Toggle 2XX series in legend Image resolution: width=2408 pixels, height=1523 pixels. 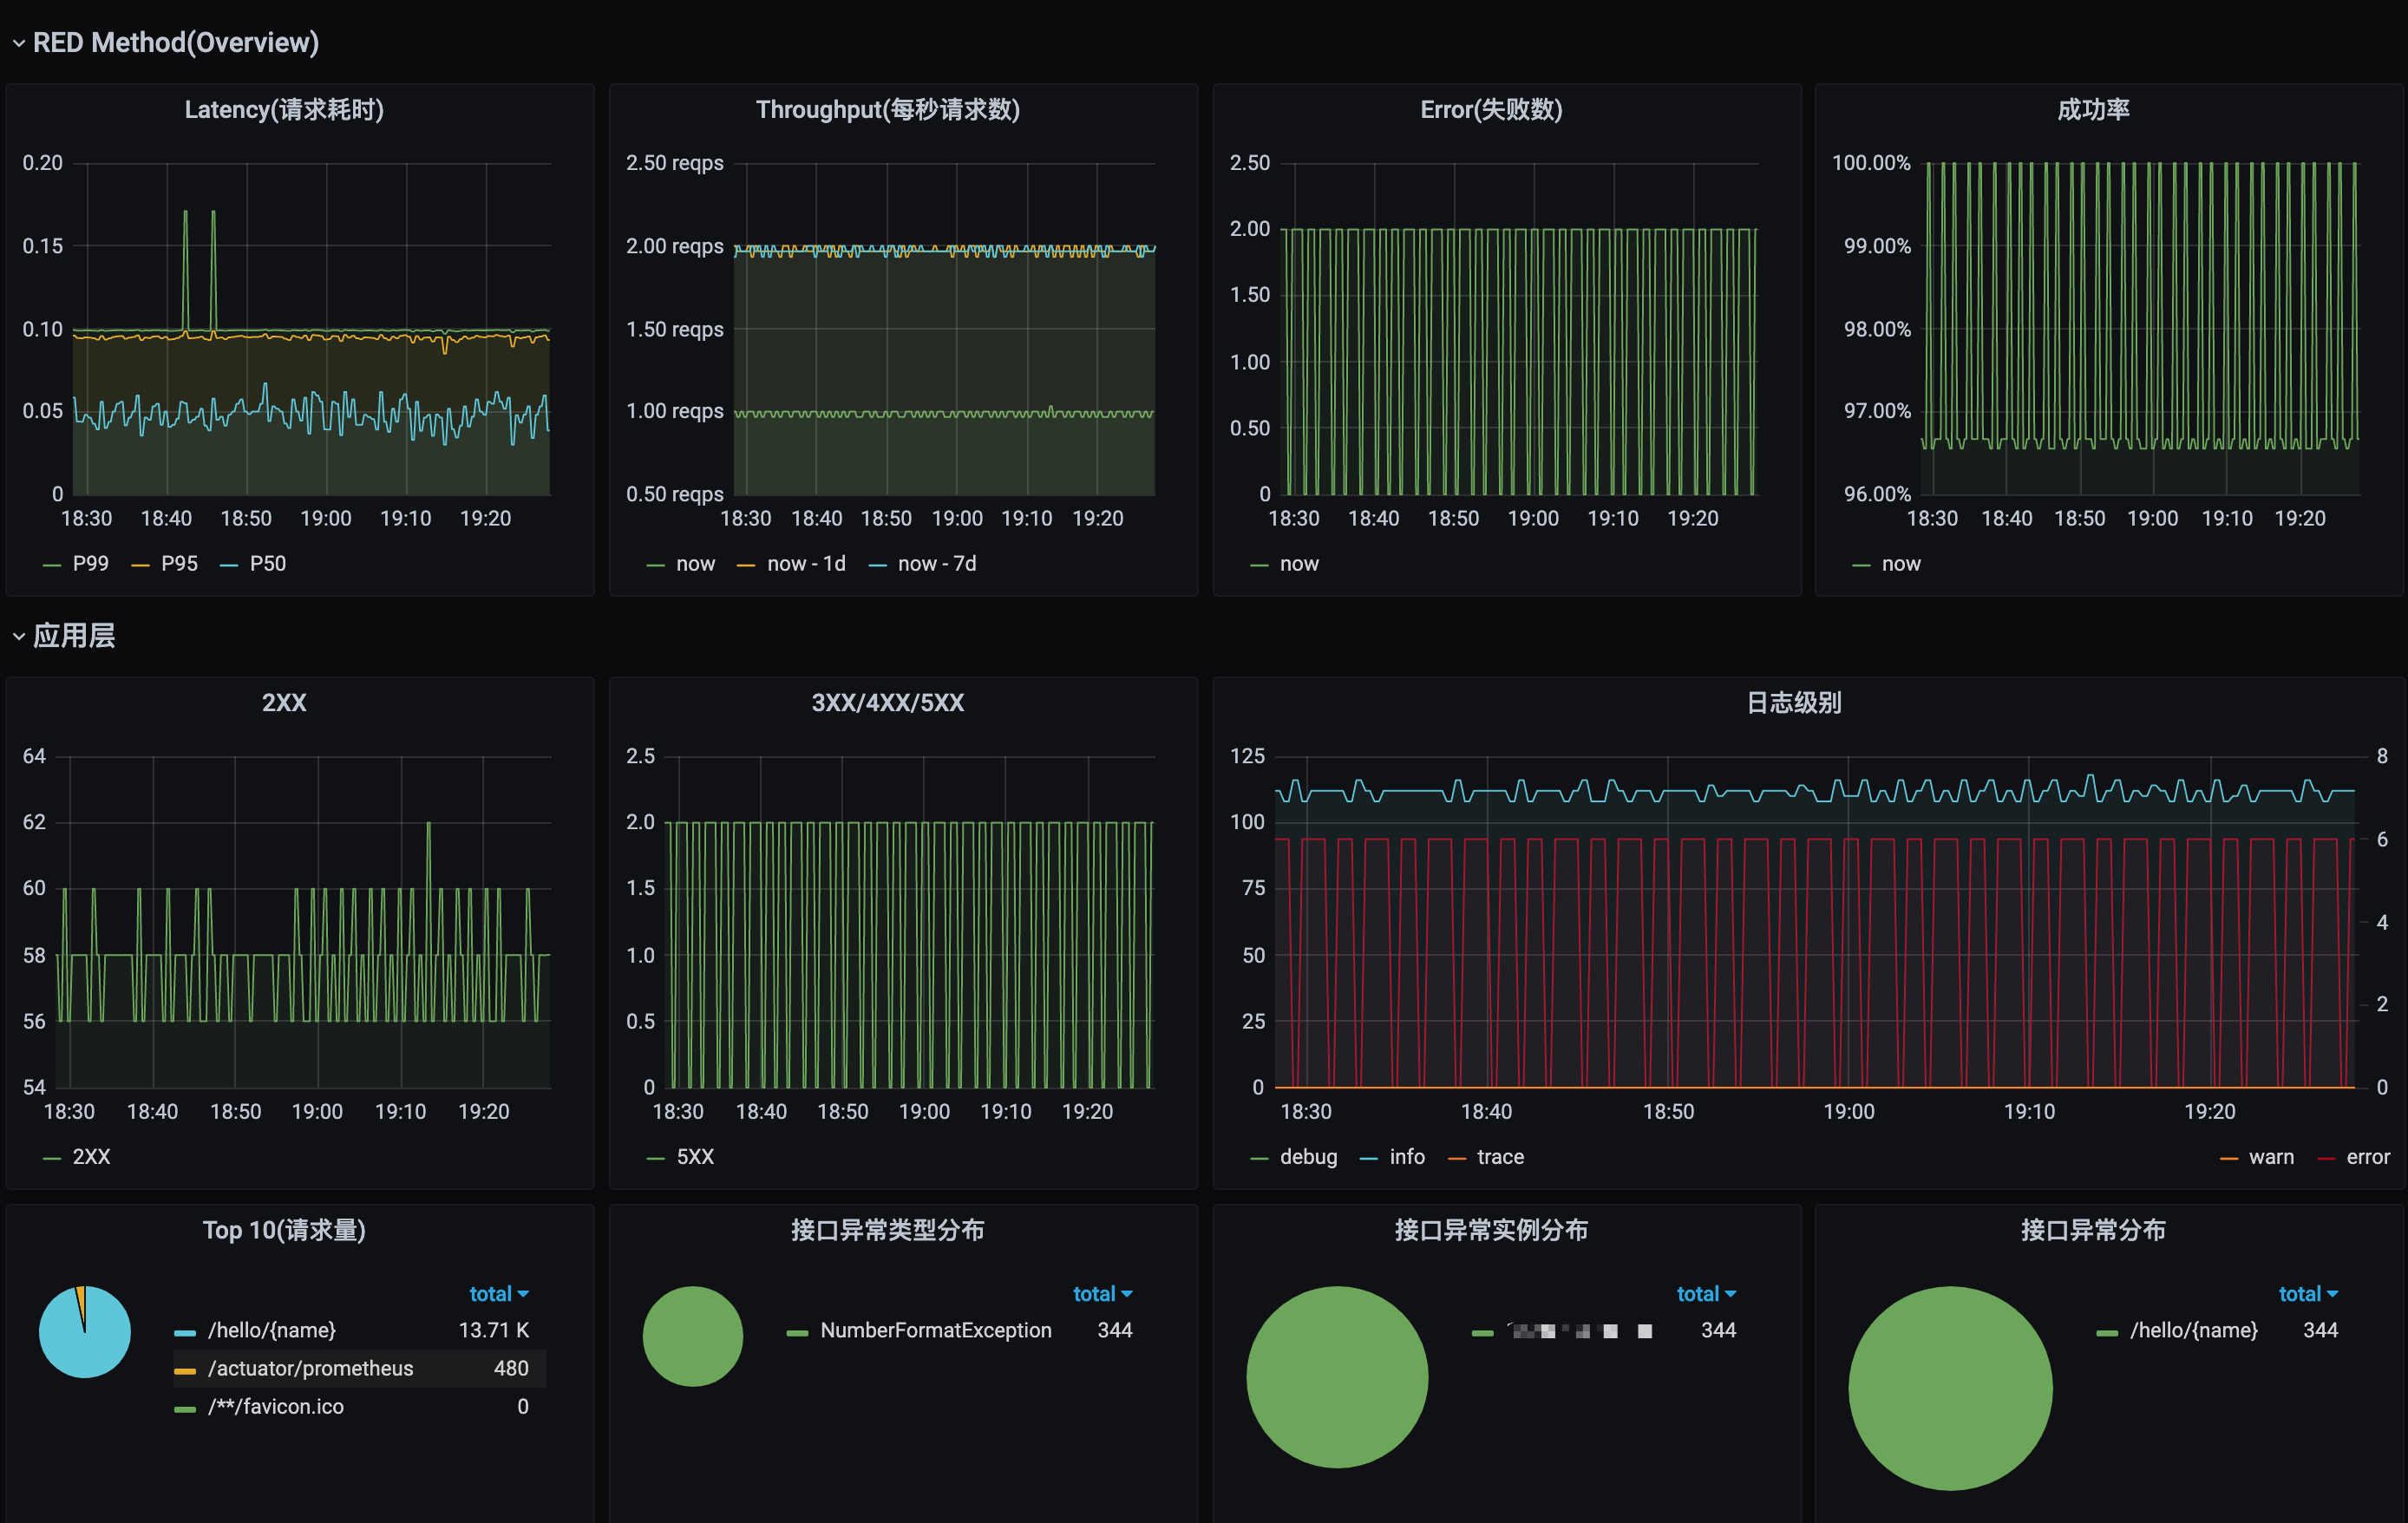[x=91, y=1157]
